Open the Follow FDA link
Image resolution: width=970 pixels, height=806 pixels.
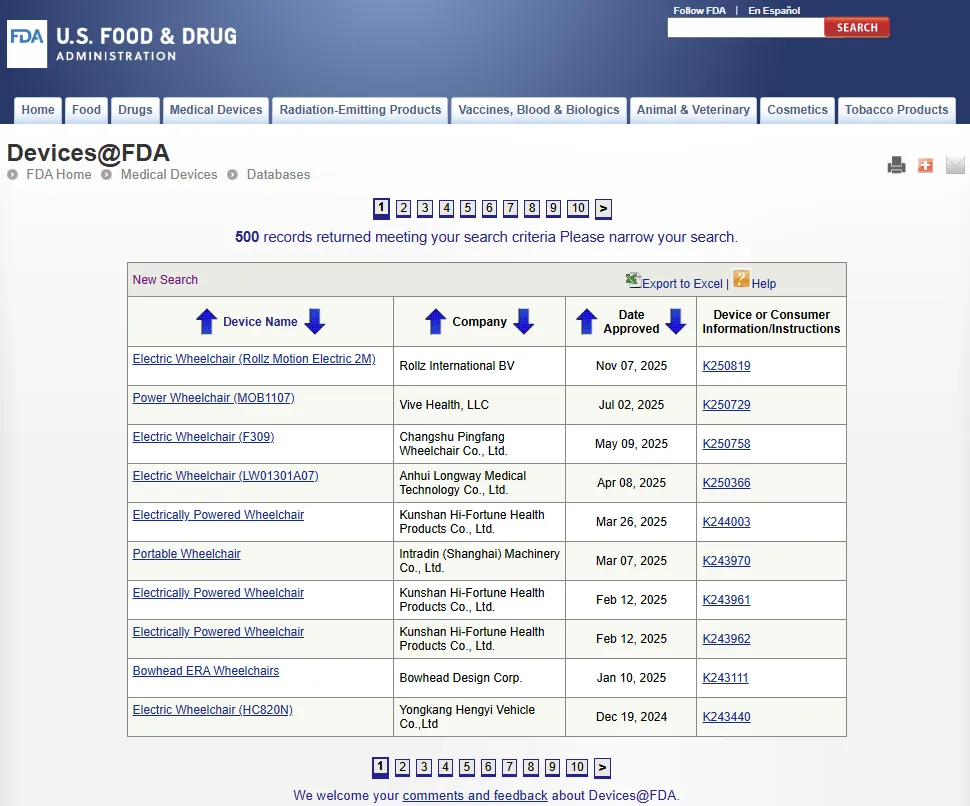coord(699,11)
